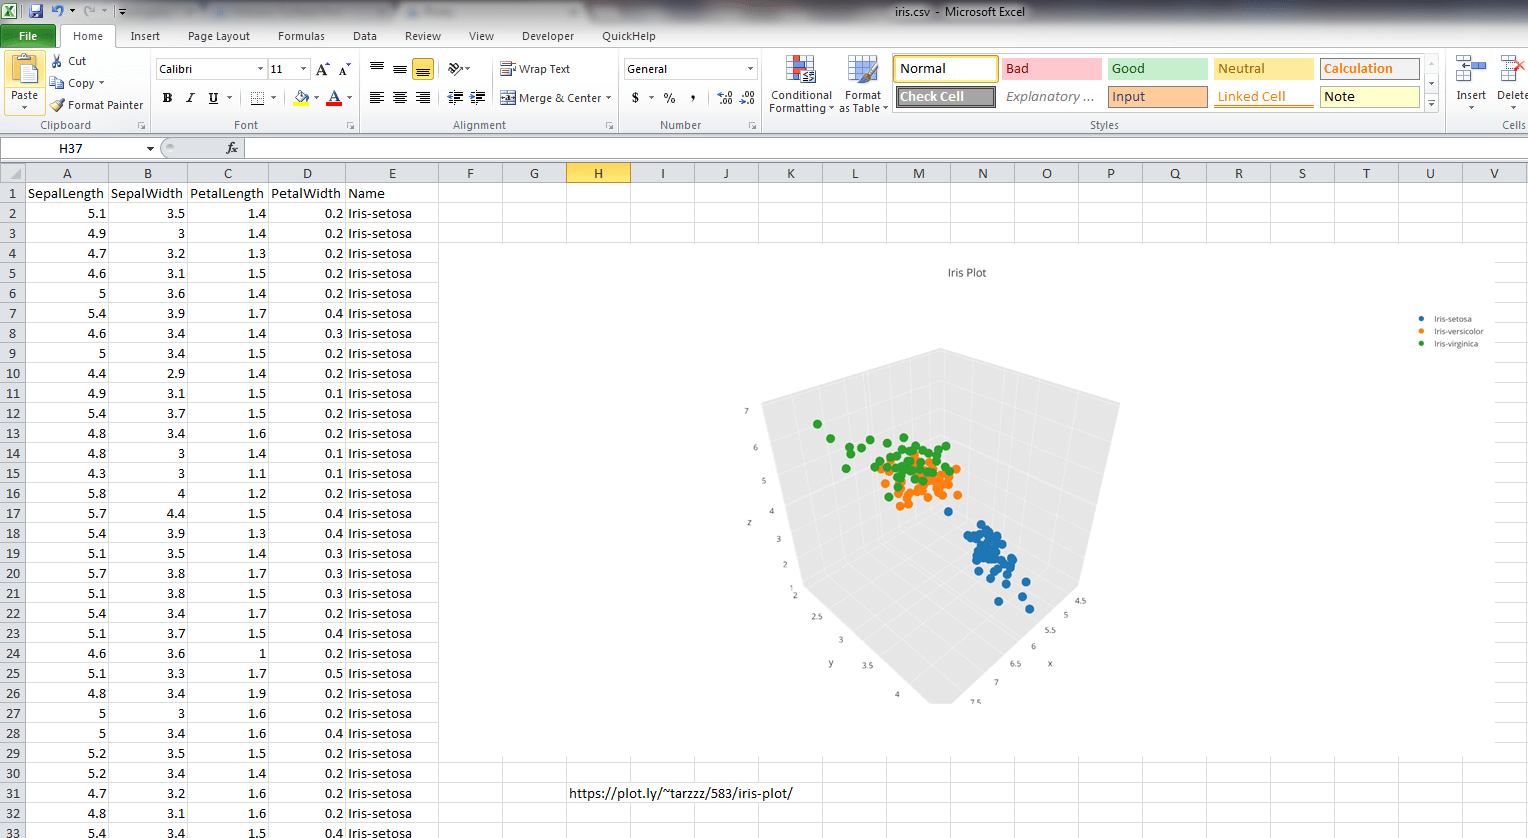The width and height of the screenshot is (1528, 838).
Task: Click the plot.ly iris-plot URL cell
Action: pyautogui.click(x=681, y=793)
